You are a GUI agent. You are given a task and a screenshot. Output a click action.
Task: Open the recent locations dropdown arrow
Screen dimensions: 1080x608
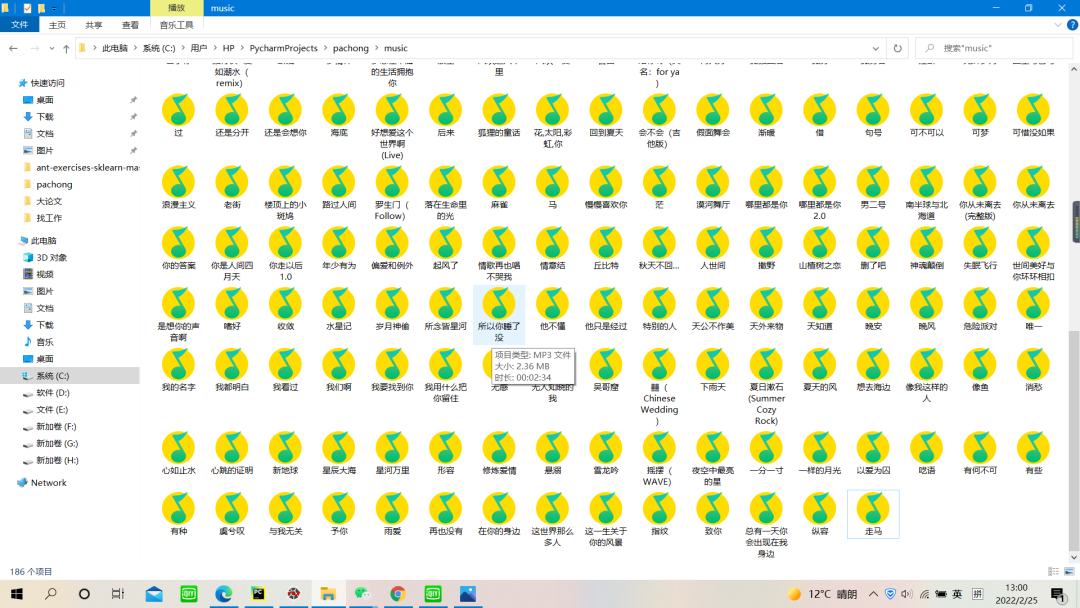point(52,48)
